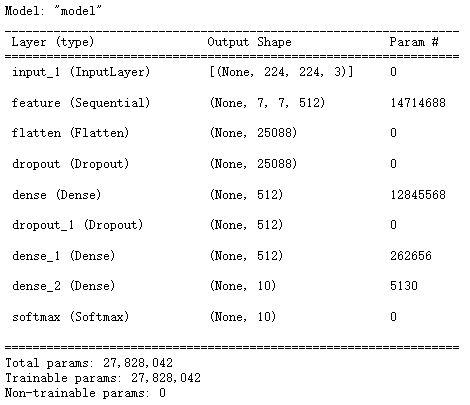This screenshot has height=405, width=470.
Task: Click the Param # column header
Action: coord(414,42)
